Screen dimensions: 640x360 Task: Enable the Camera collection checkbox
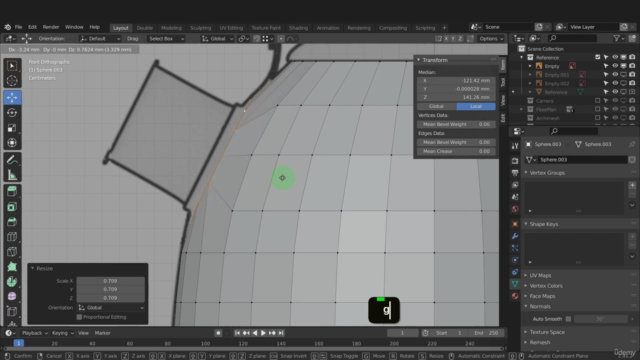click(598, 100)
